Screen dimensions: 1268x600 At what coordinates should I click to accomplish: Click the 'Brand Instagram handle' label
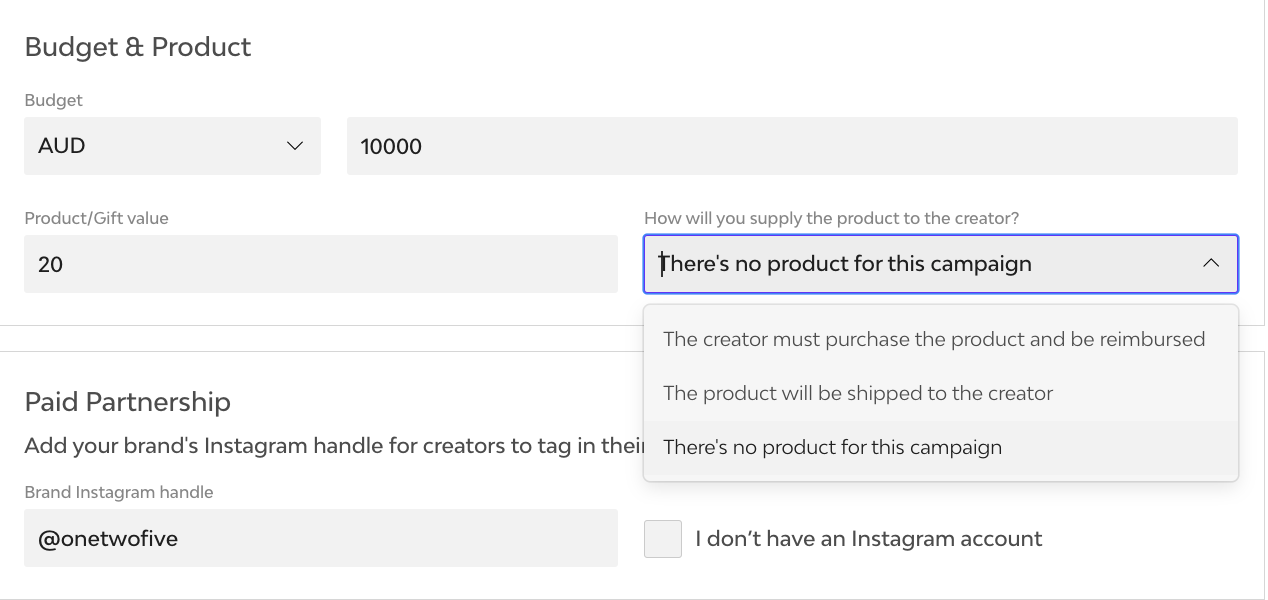click(x=118, y=492)
